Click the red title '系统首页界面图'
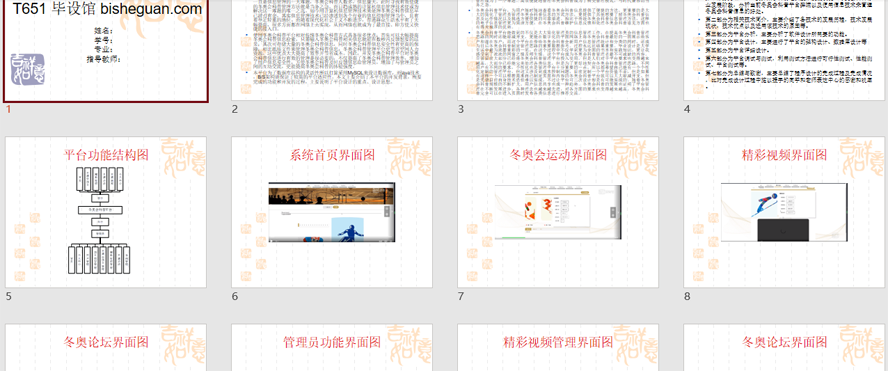Viewport: 888px width, 371px height. tap(332, 155)
